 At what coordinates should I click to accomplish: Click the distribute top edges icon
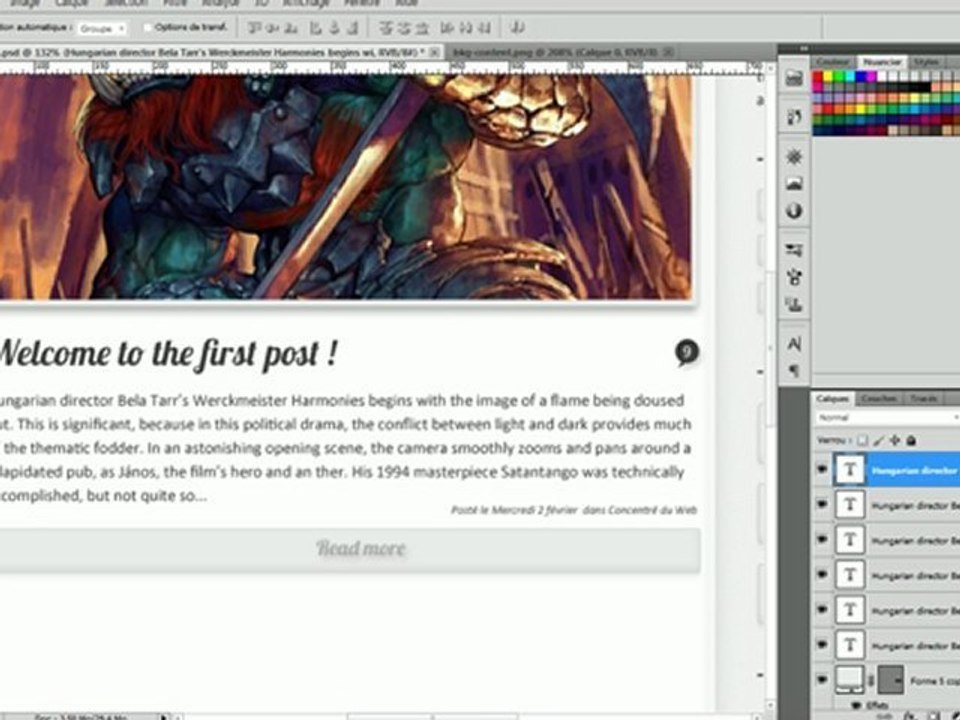click(x=385, y=28)
